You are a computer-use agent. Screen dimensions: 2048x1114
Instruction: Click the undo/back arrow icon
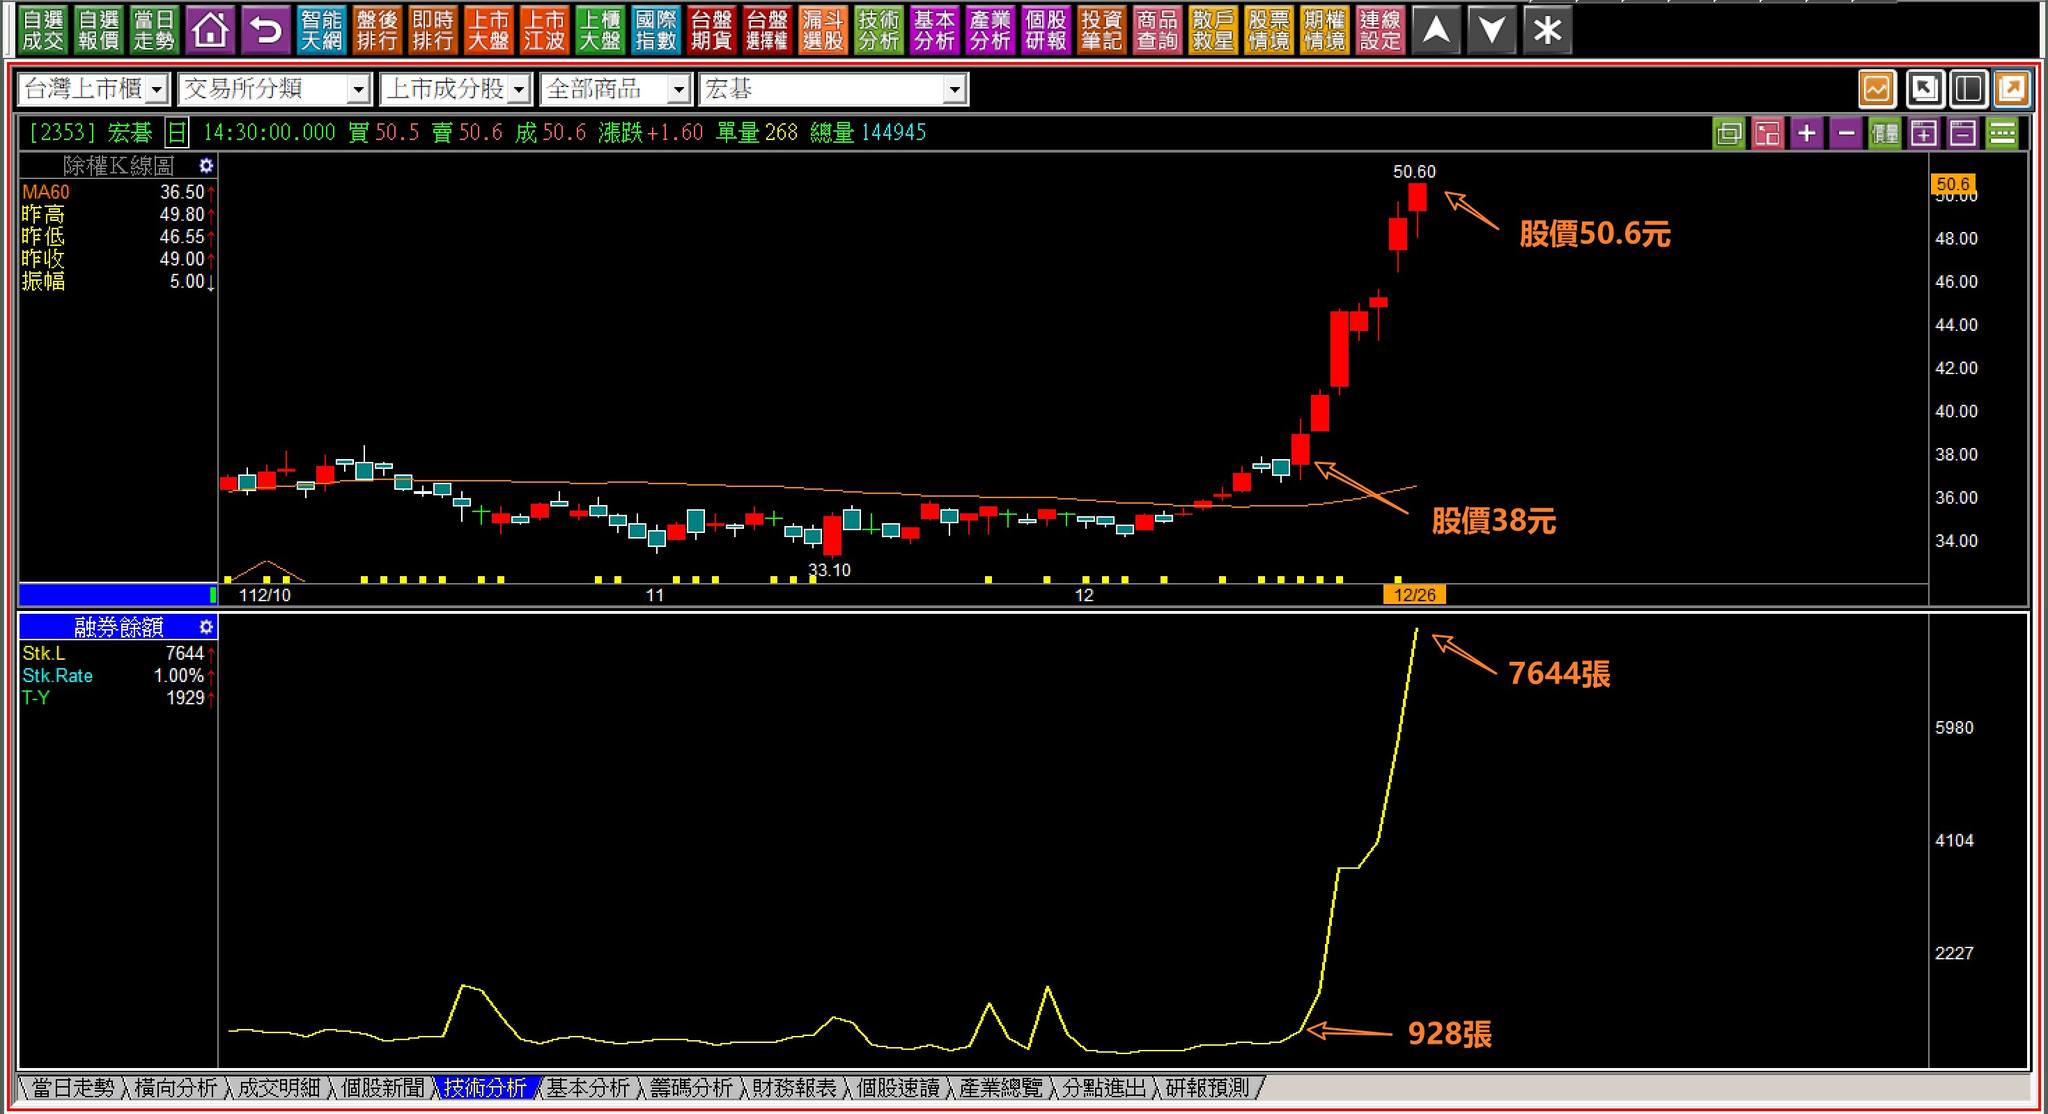click(266, 30)
